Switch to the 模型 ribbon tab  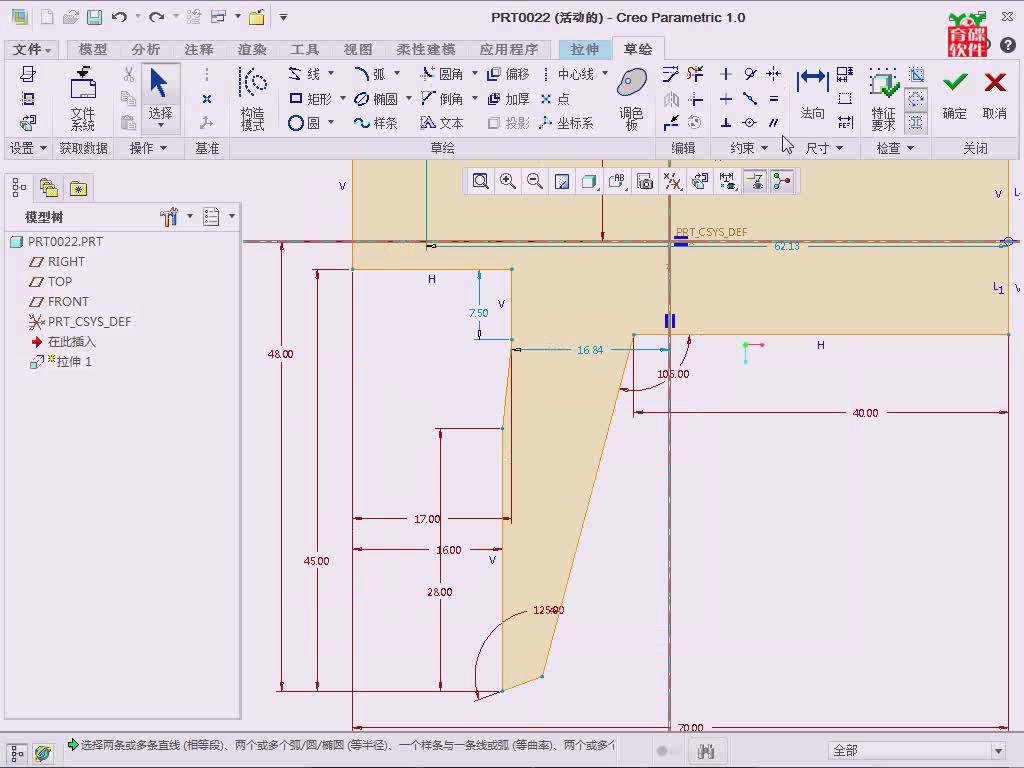[93, 50]
